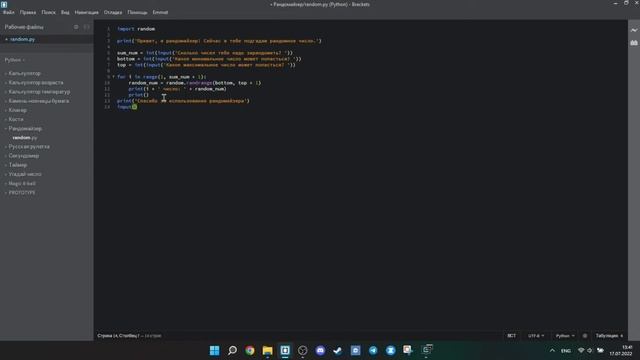The height and width of the screenshot is (360, 640).
Task: Click the working files settings gear icon
Action: [76, 27]
